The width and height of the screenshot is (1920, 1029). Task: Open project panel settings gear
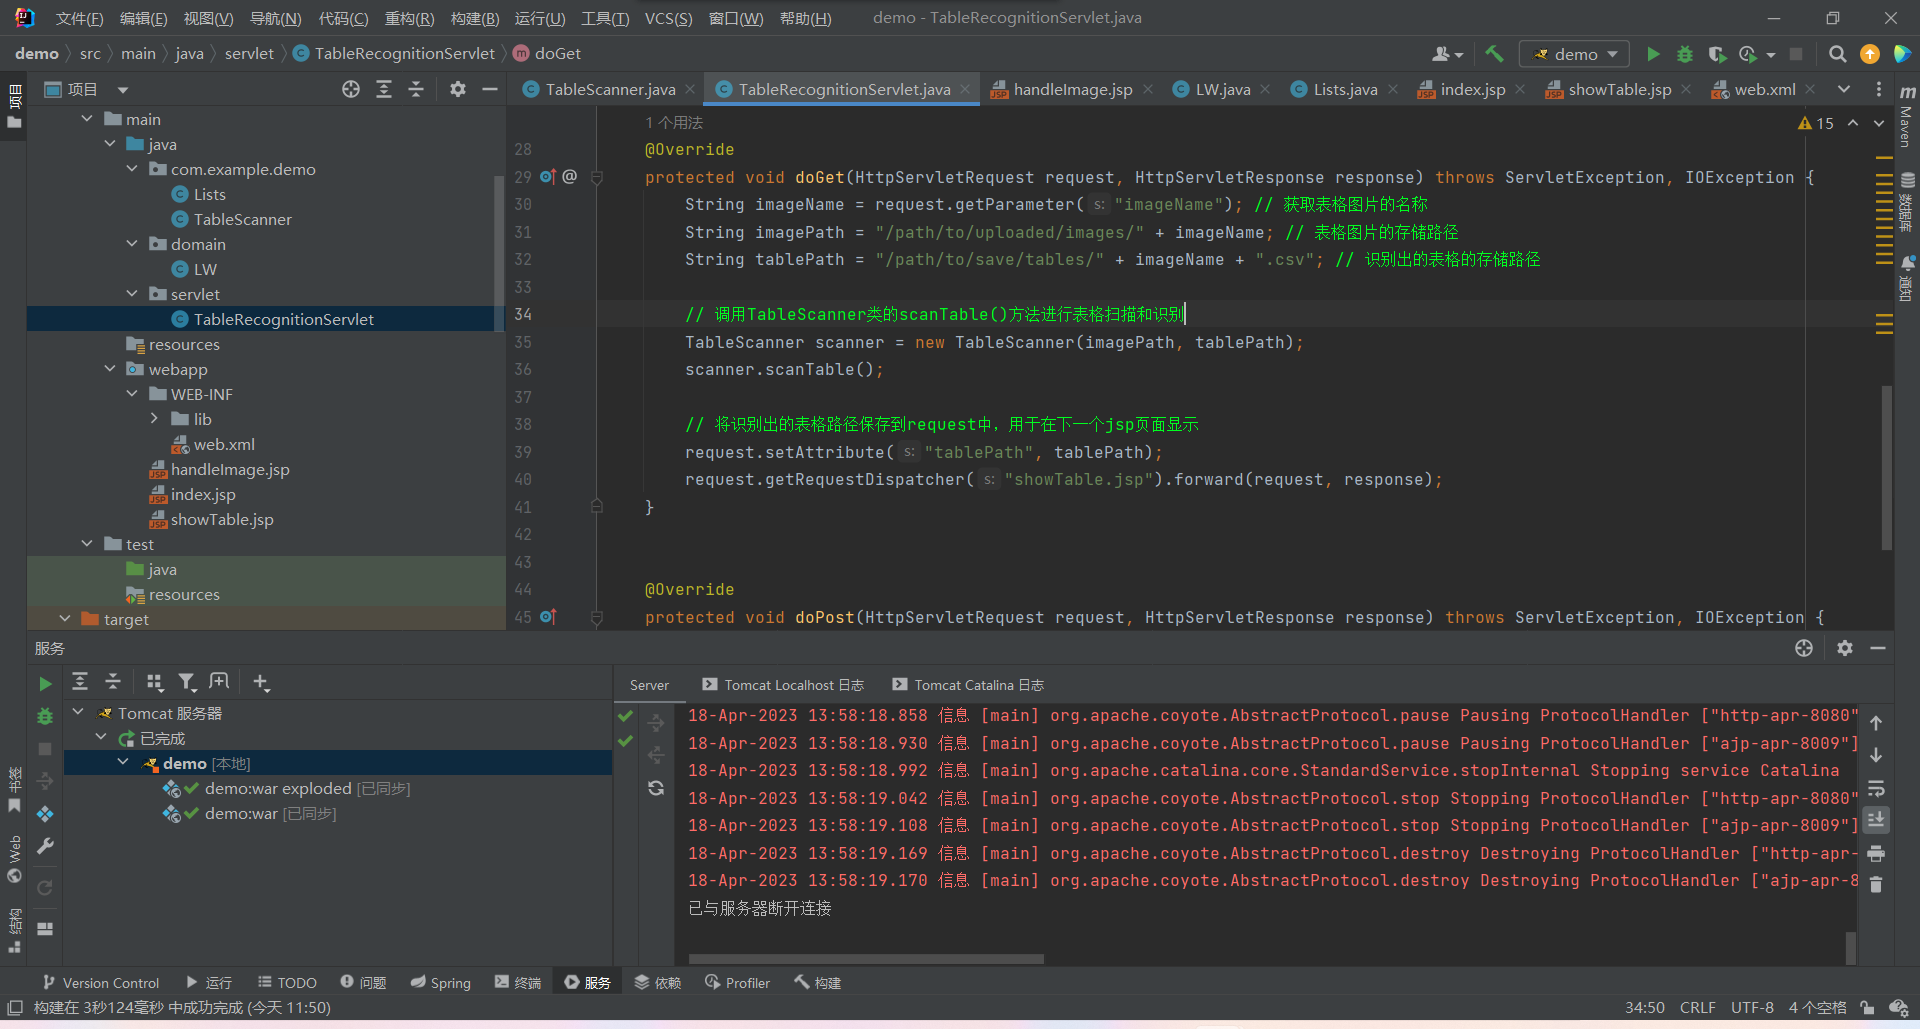tap(458, 90)
